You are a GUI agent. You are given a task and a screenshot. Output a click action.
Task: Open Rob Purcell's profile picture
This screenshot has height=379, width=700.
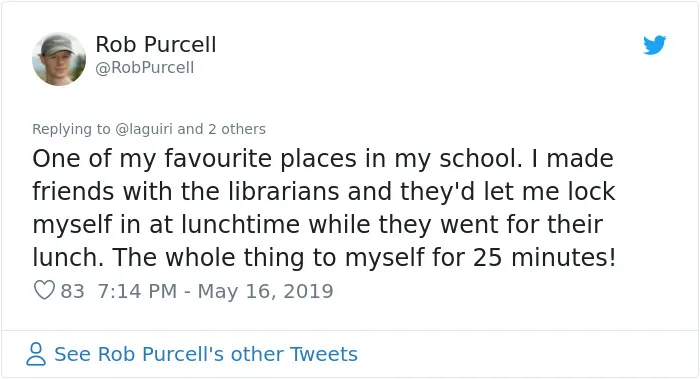59,59
